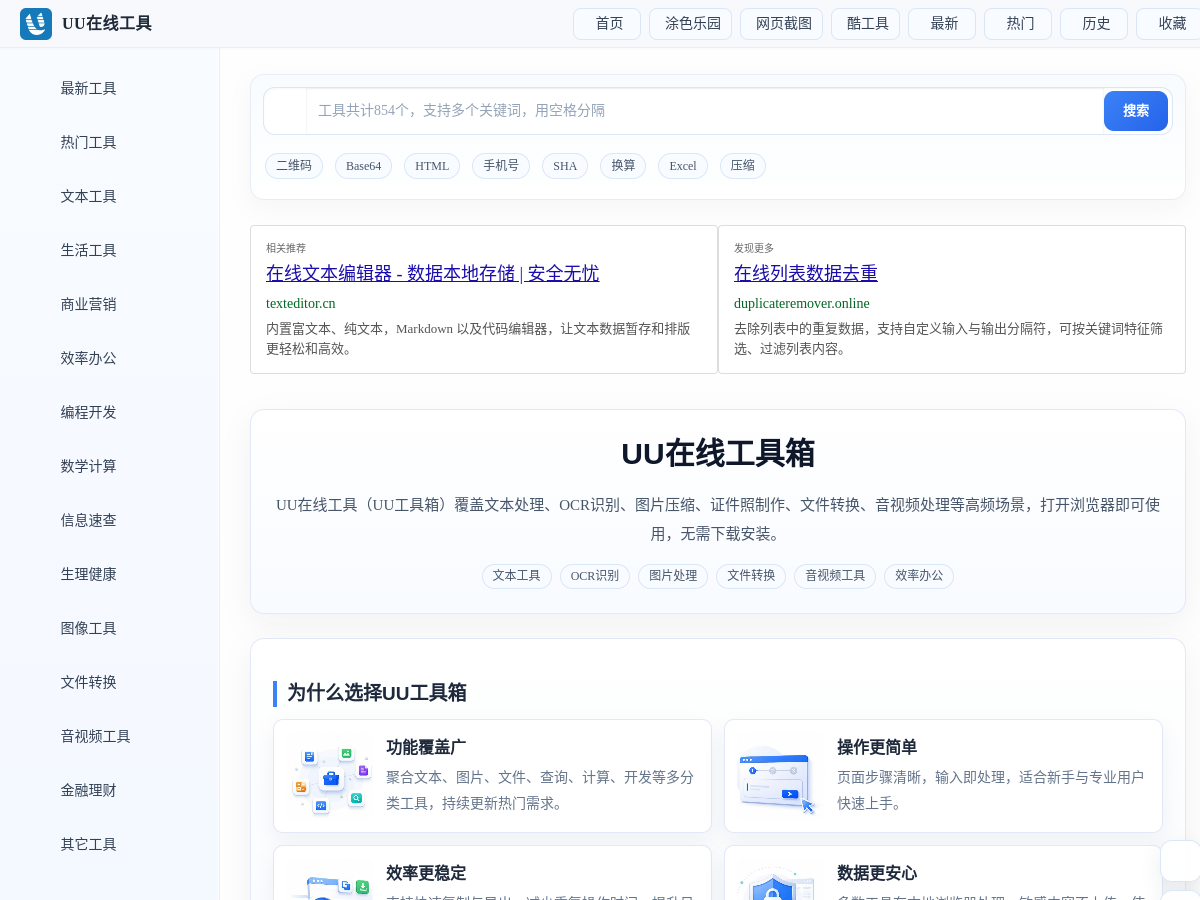Click the blue 搜索 button
1200x900 pixels.
(x=1136, y=111)
